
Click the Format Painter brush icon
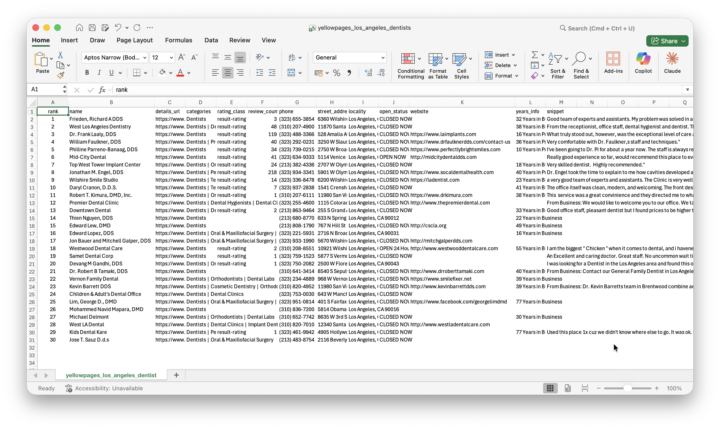(x=60, y=75)
